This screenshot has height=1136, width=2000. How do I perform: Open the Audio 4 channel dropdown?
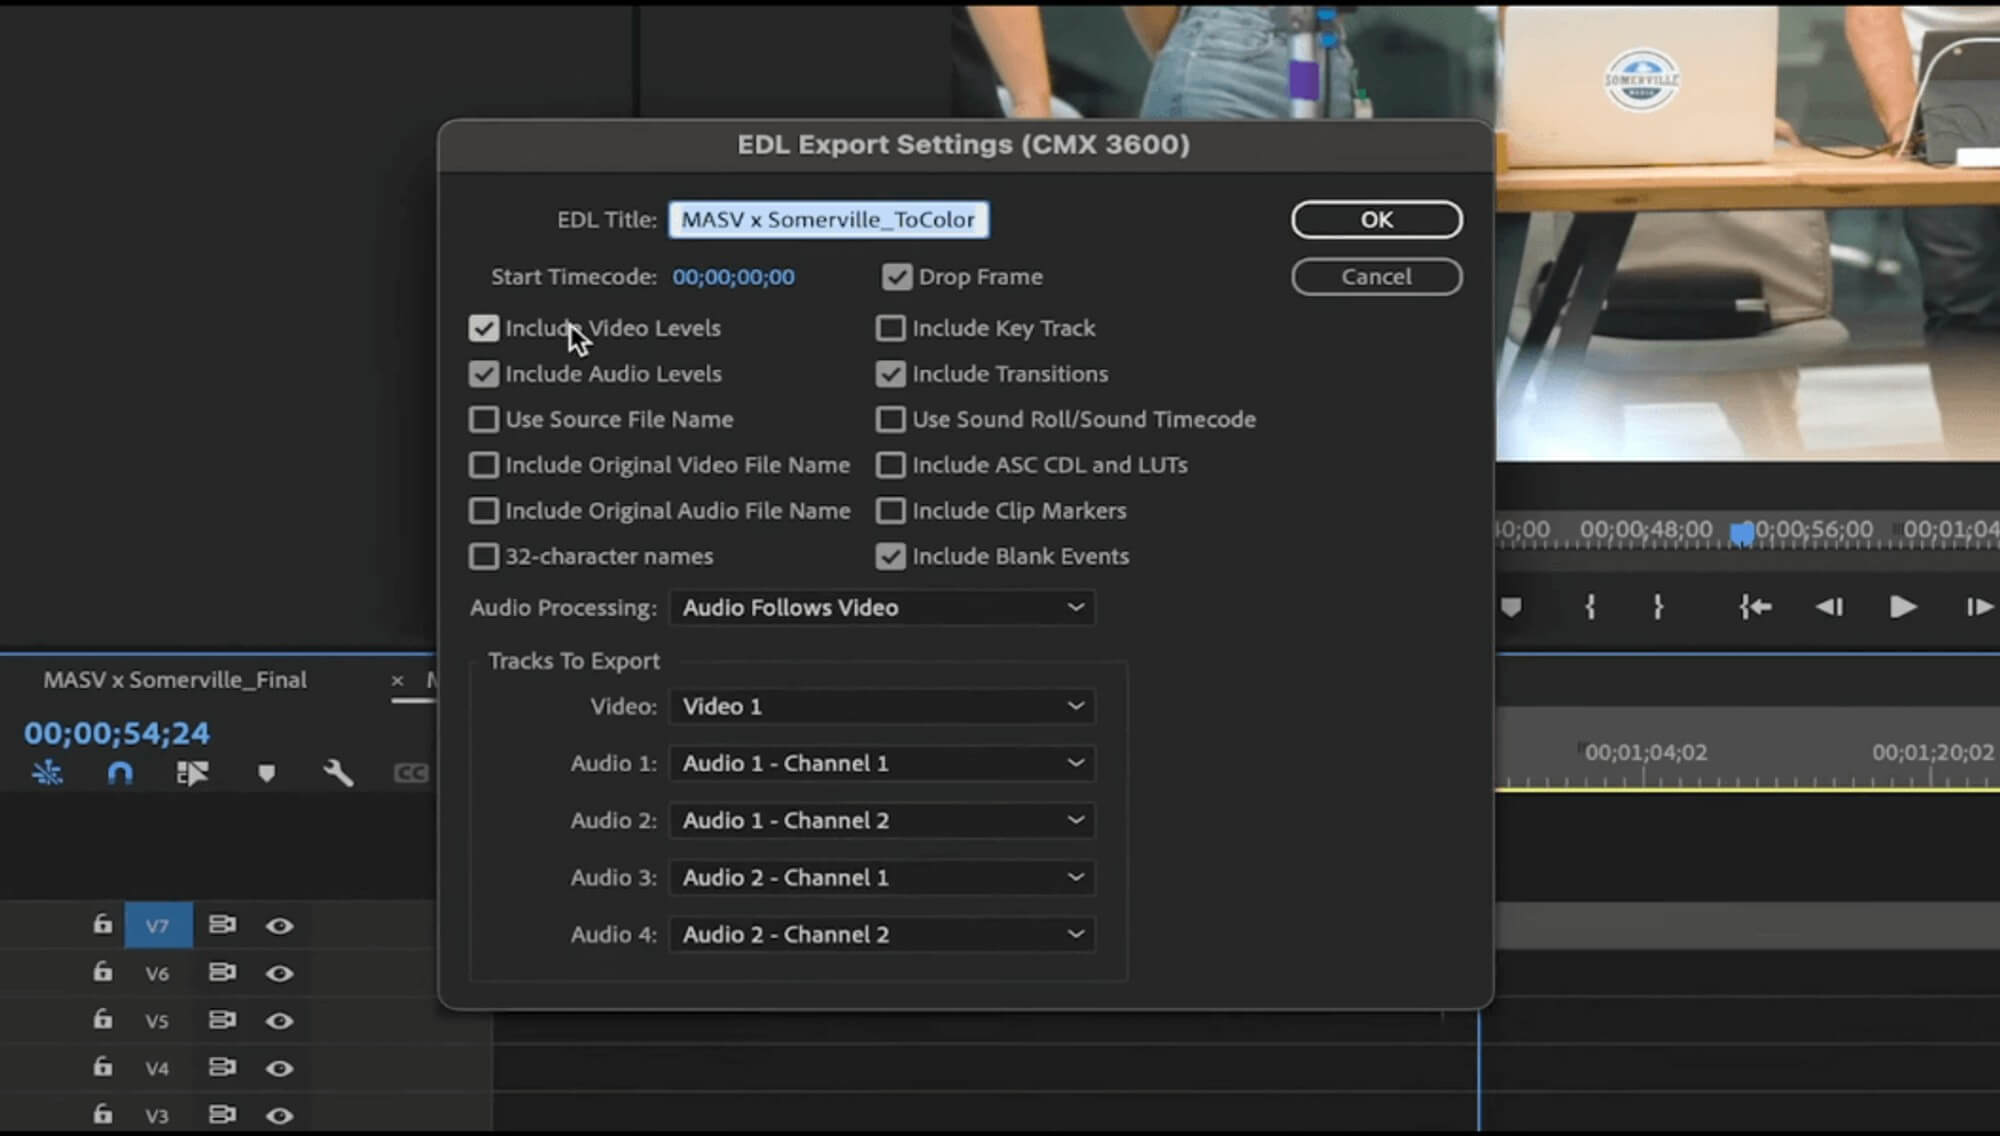tap(882, 934)
